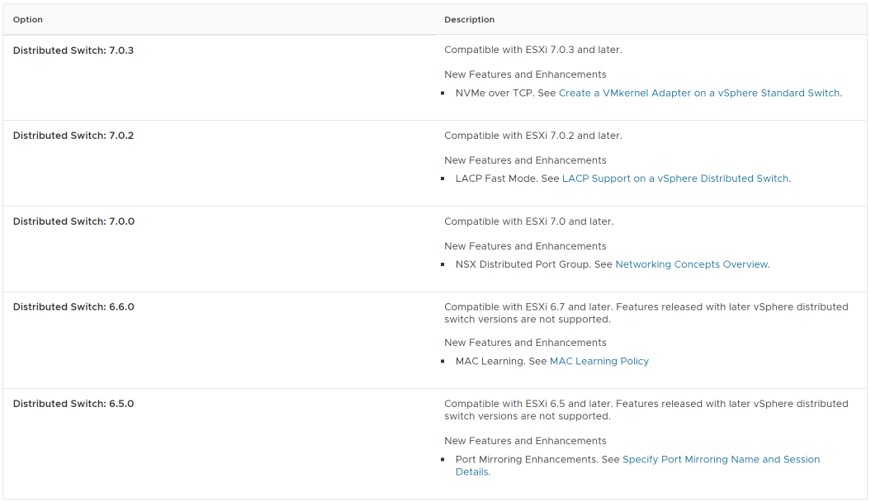Screen dimensions: 869x502
Task: Click the 'MAC Learning. See' bullet text
Action: tap(501, 361)
